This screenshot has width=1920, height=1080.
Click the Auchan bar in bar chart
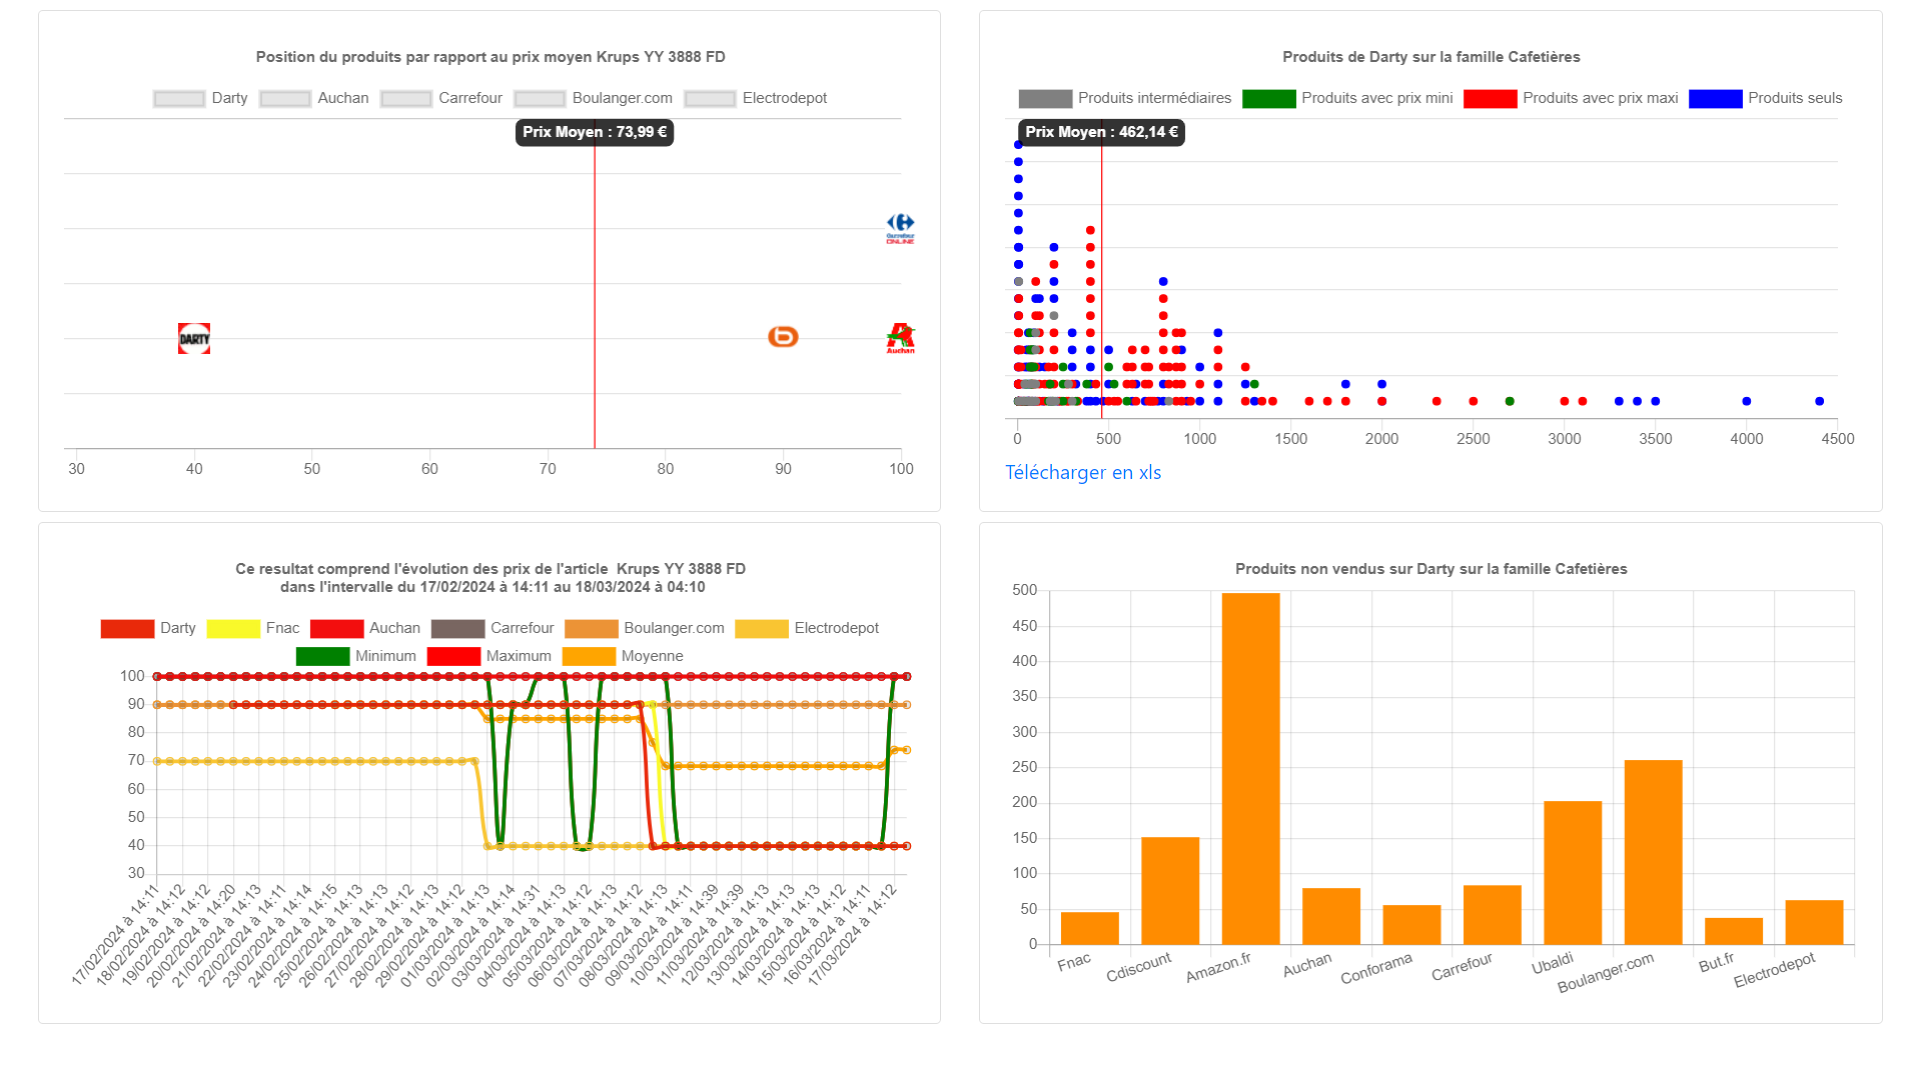[1331, 916]
